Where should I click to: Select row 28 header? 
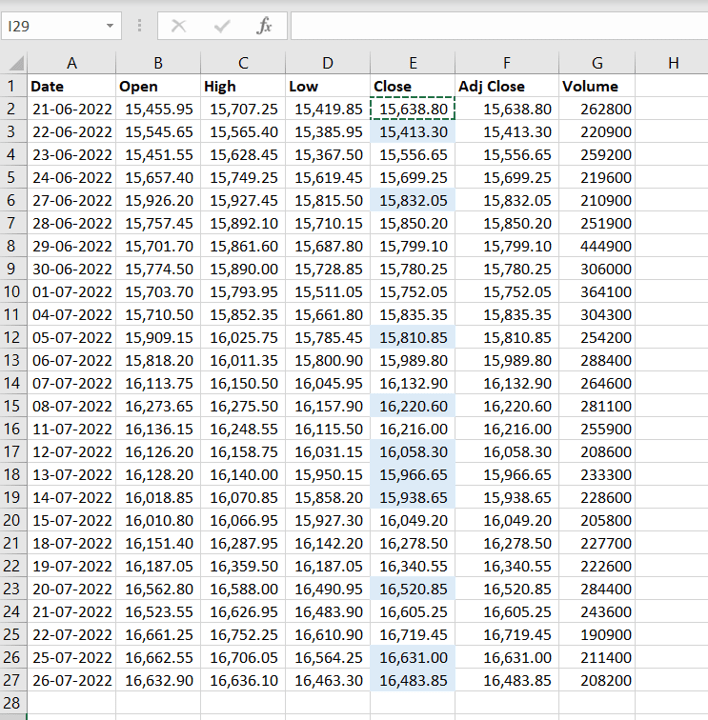(13, 703)
